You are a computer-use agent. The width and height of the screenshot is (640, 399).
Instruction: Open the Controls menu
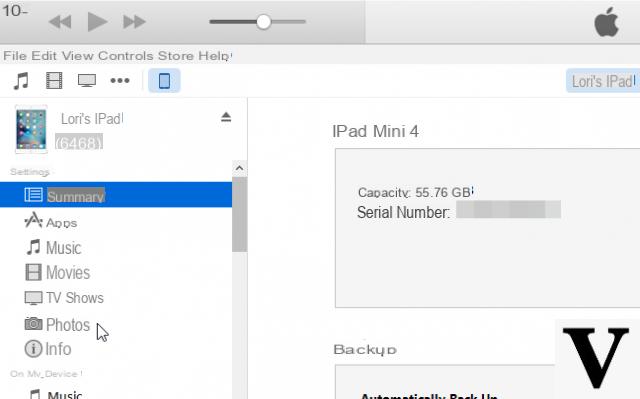[126, 55]
